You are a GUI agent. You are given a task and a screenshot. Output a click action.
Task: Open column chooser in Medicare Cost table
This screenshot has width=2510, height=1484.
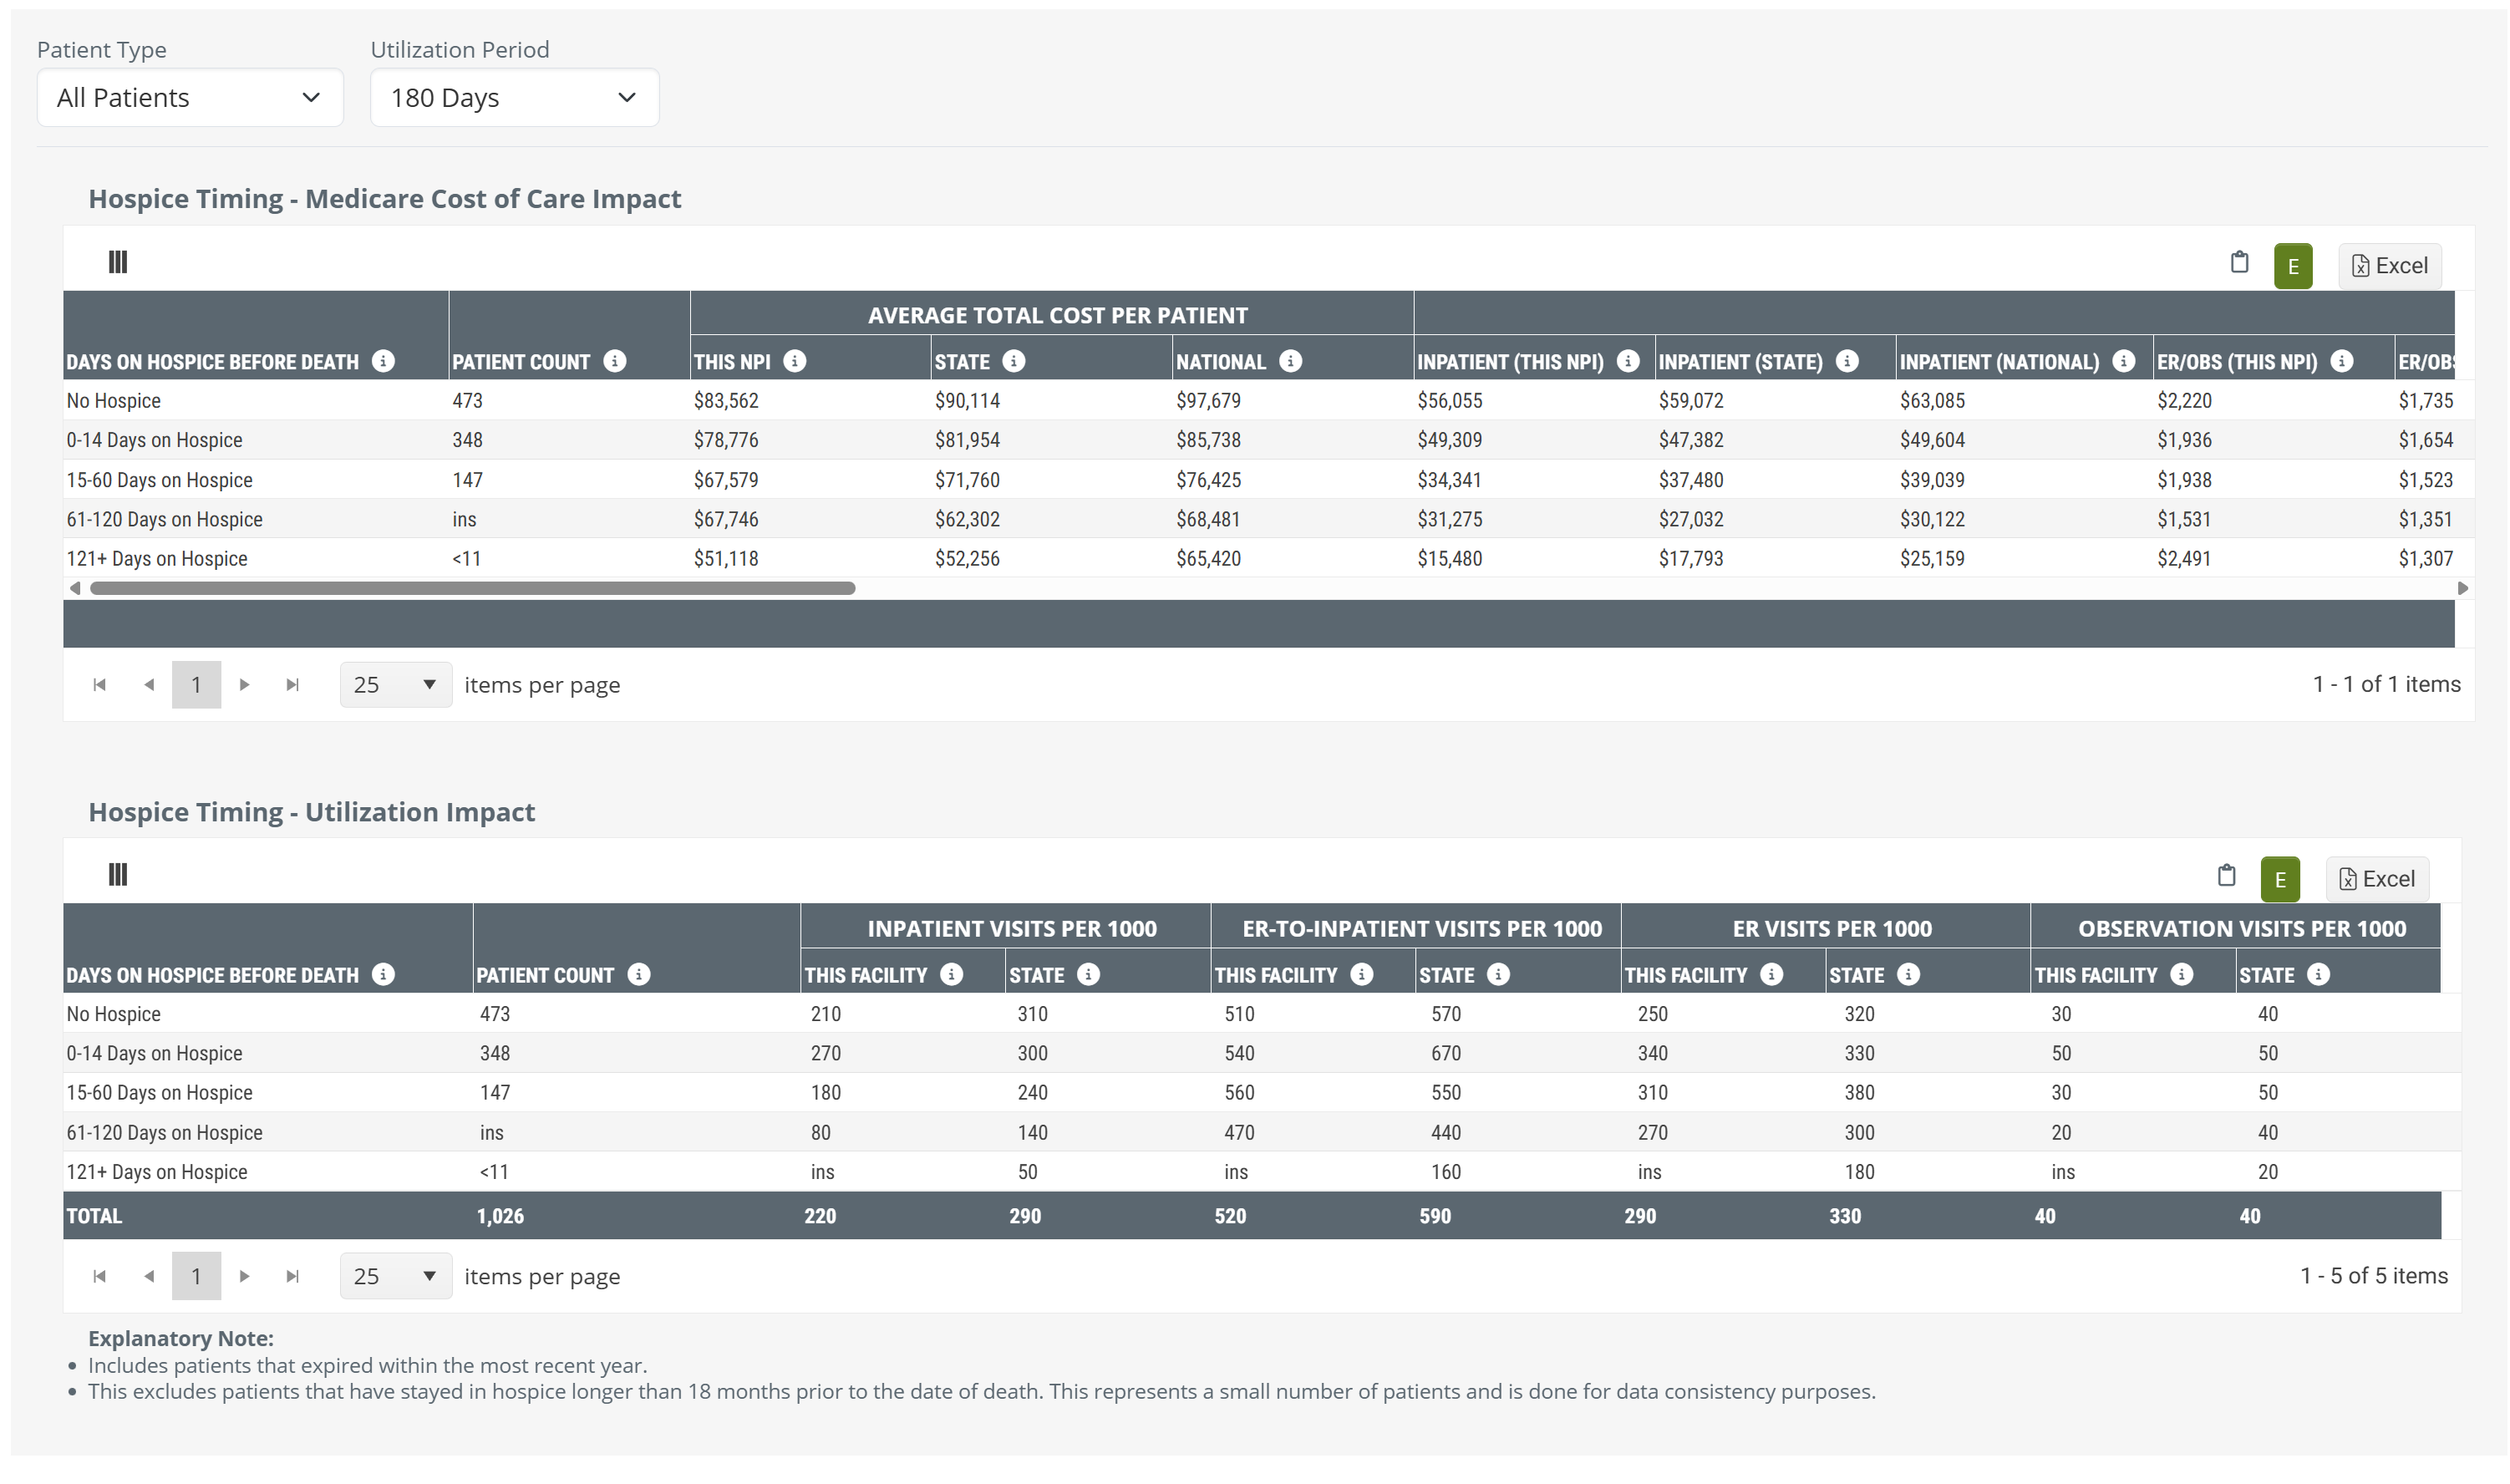(118, 262)
